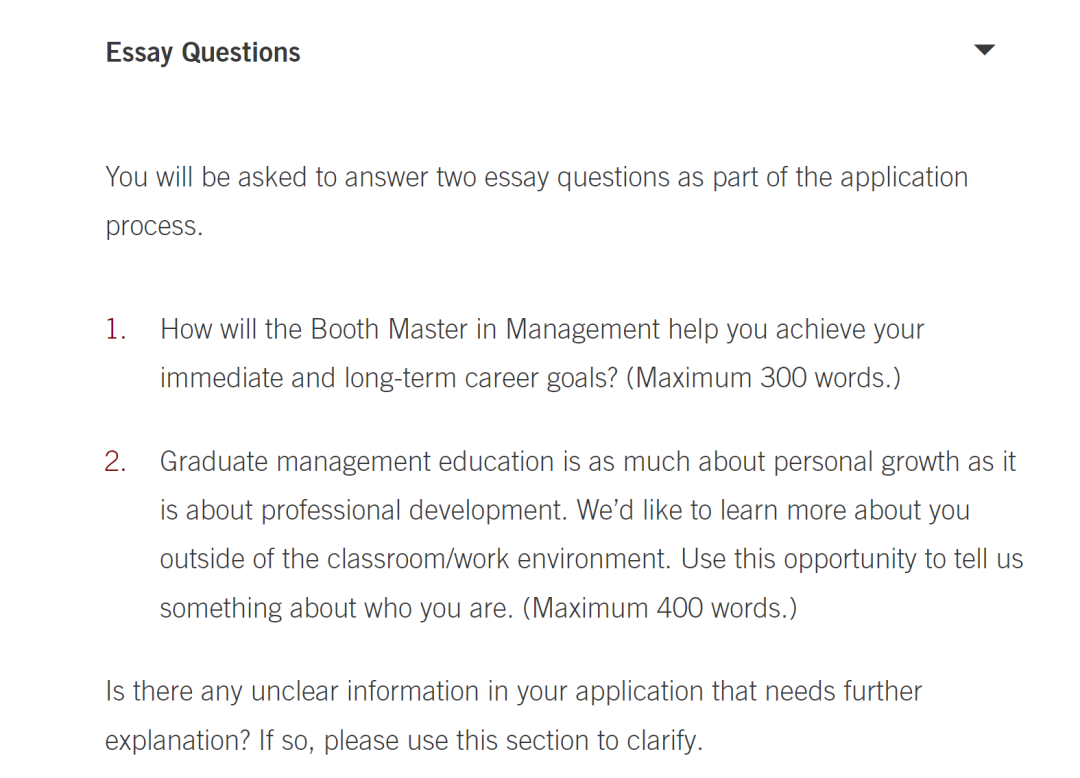The image size is (1080, 778).
Task: Click the word 'process.' in the intro
Action: pos(154,227)
